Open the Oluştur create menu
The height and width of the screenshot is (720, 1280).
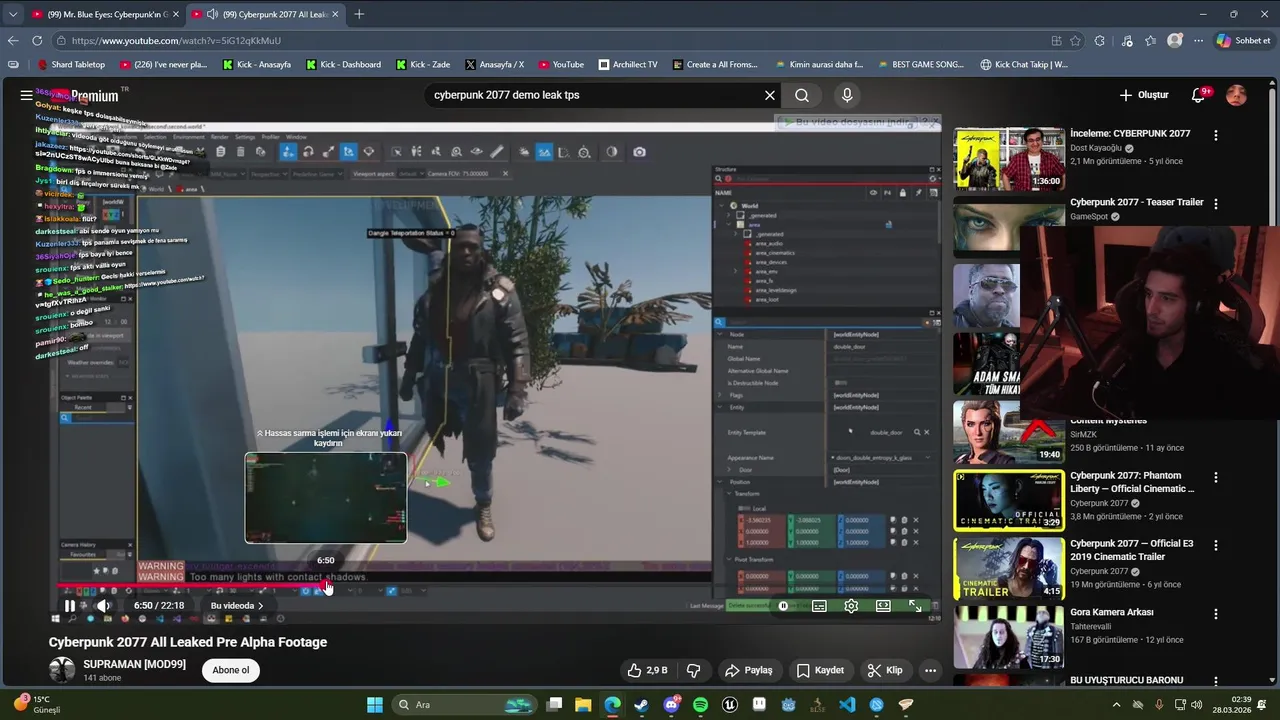click(x=1144, y=95)
